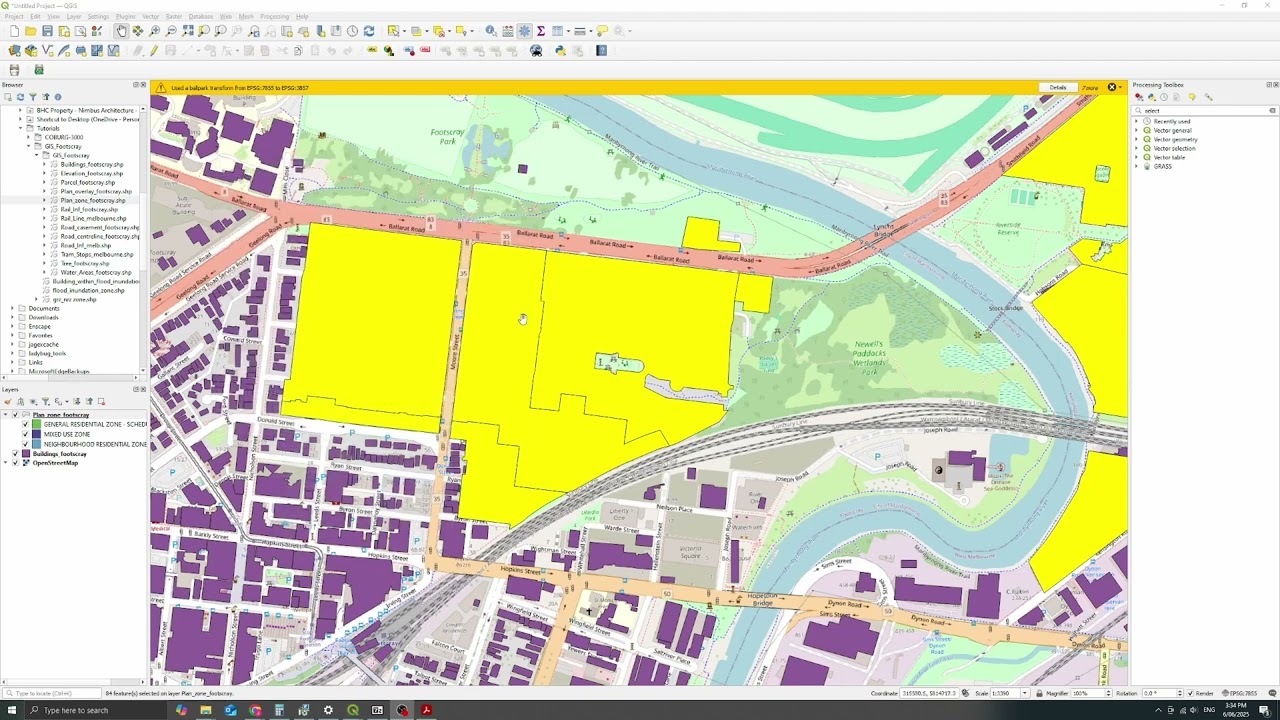The width and height of the screenshot is (1280, 720).
Task: Collapse the Plan_zone_footscray layer legend
Action: pos(5,414)
